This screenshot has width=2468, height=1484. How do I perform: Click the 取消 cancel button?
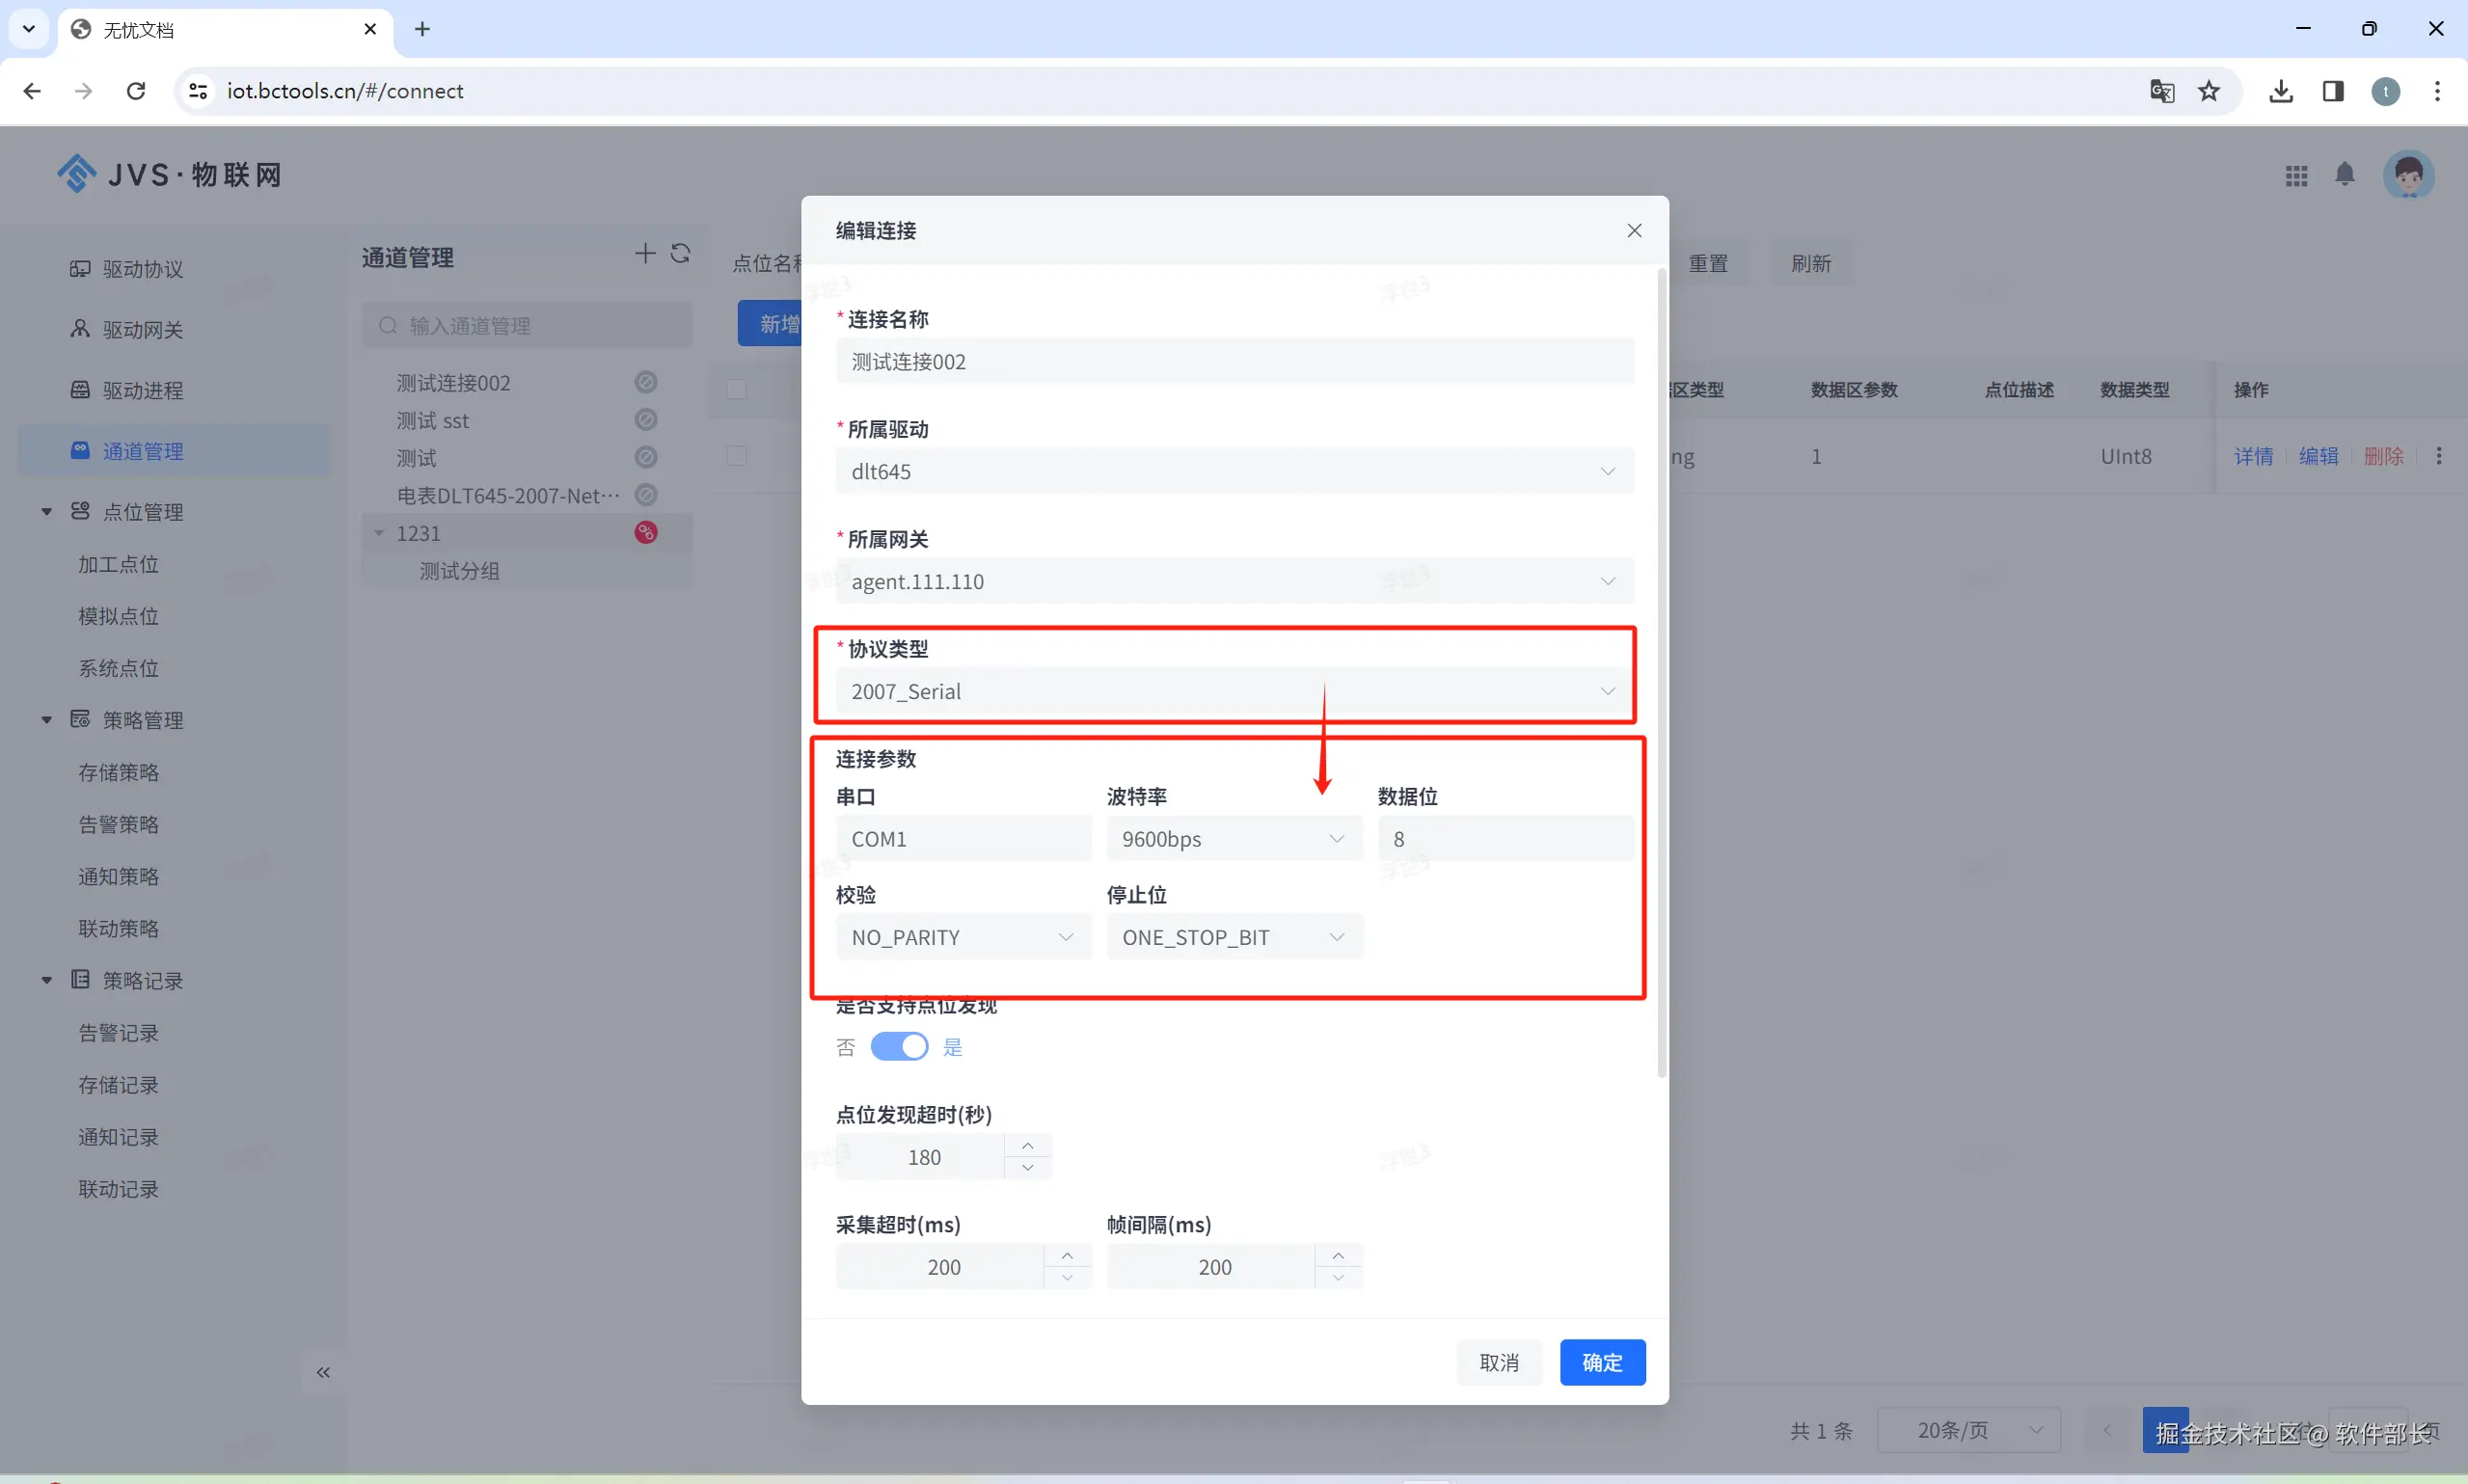click(1498, 1362)
